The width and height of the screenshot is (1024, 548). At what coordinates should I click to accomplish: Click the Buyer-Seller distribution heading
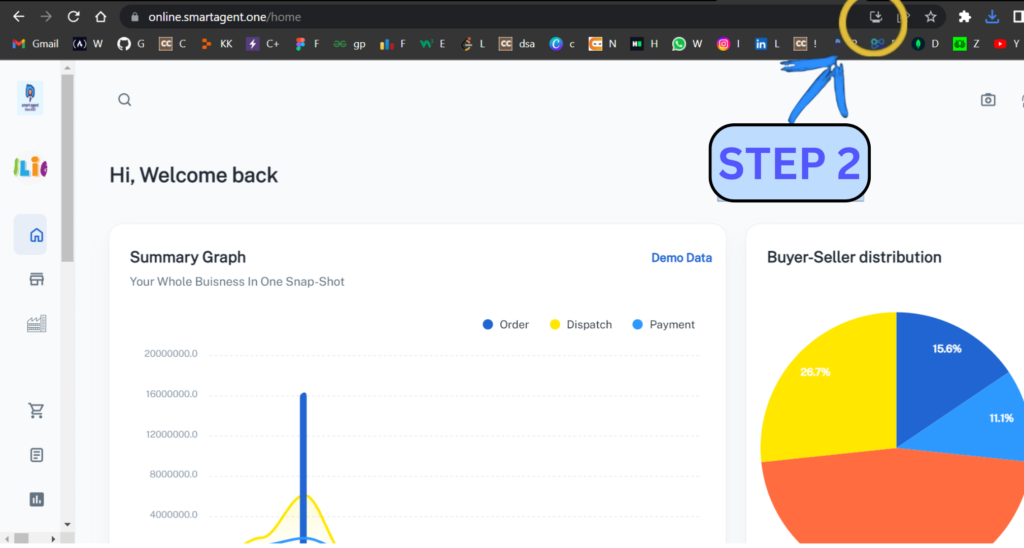[854, 257]
